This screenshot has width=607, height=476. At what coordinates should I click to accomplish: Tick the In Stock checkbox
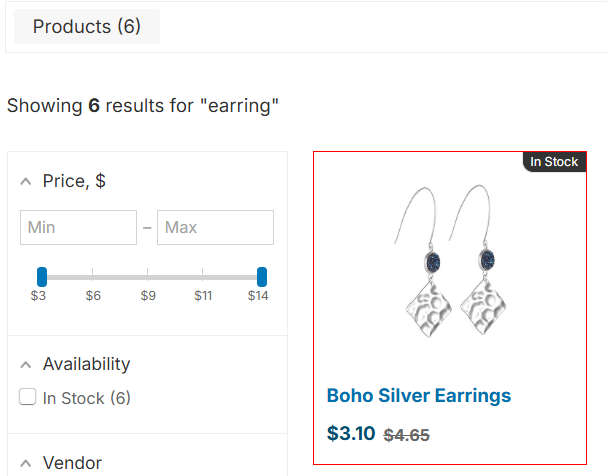[28, 398]
